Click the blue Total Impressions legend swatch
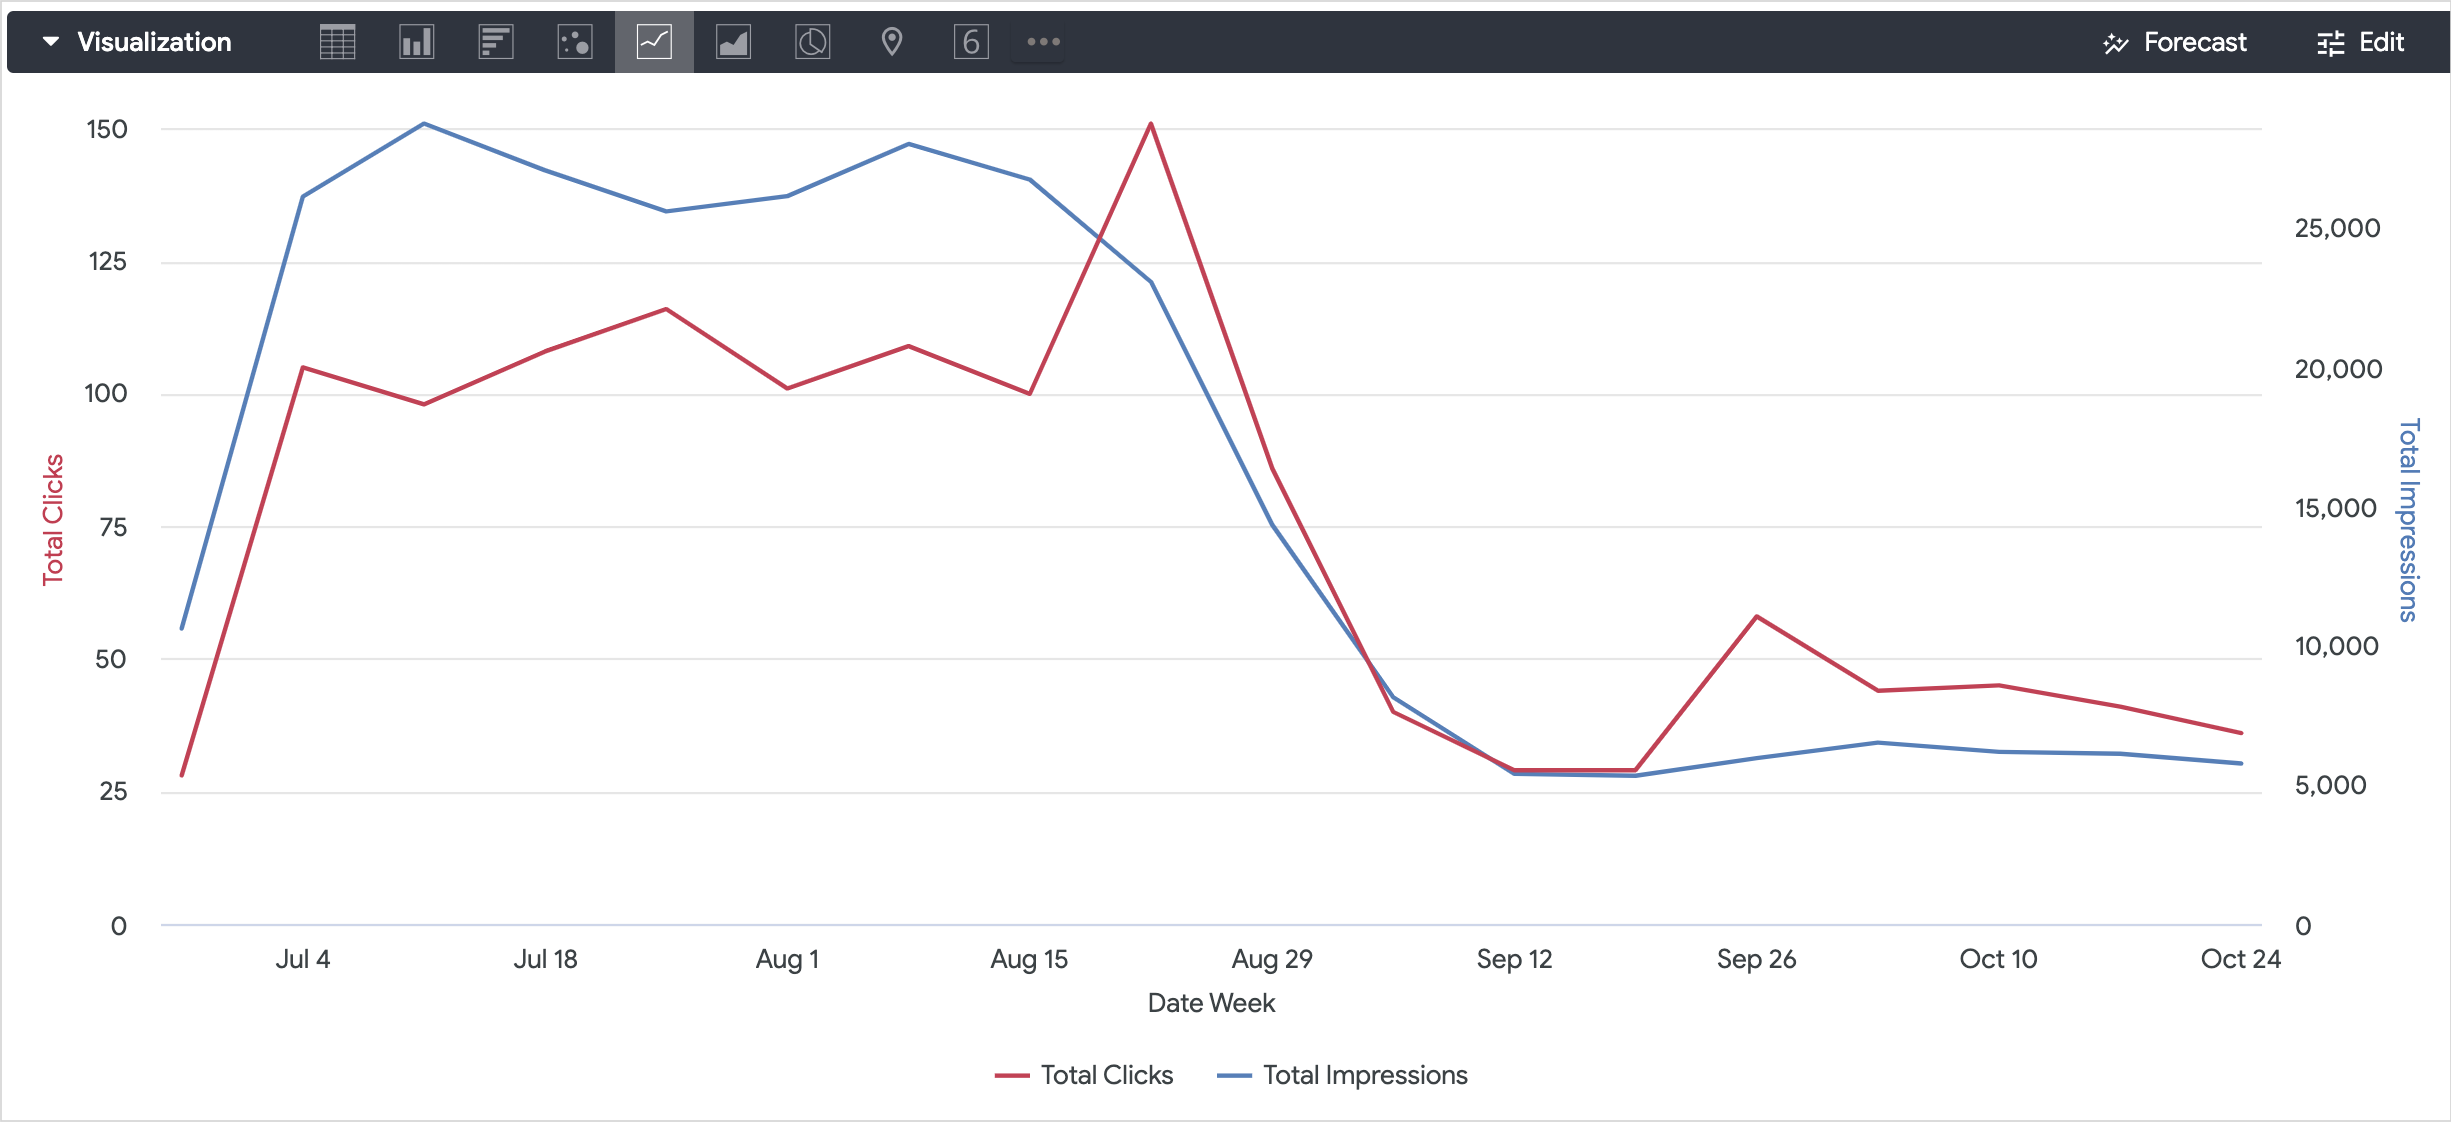The width and height of the screenshot is (2451, 1122). [x=1234, y=1076]
